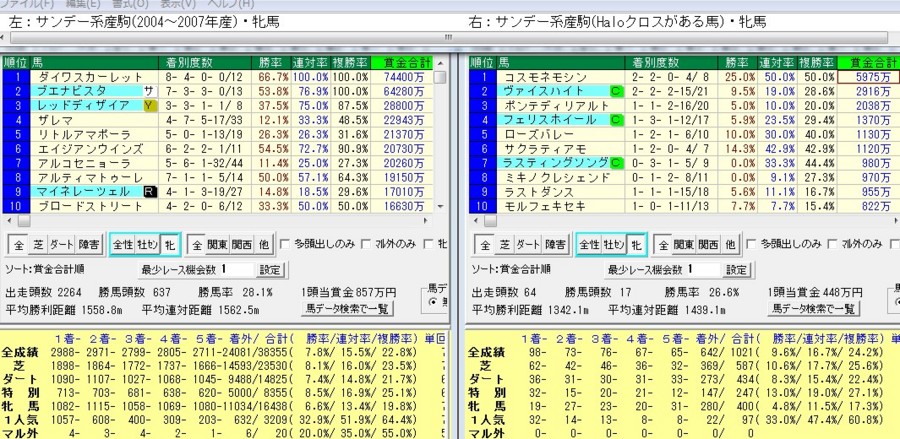Select the リトルアマポーラ row

tap(218, 134)
